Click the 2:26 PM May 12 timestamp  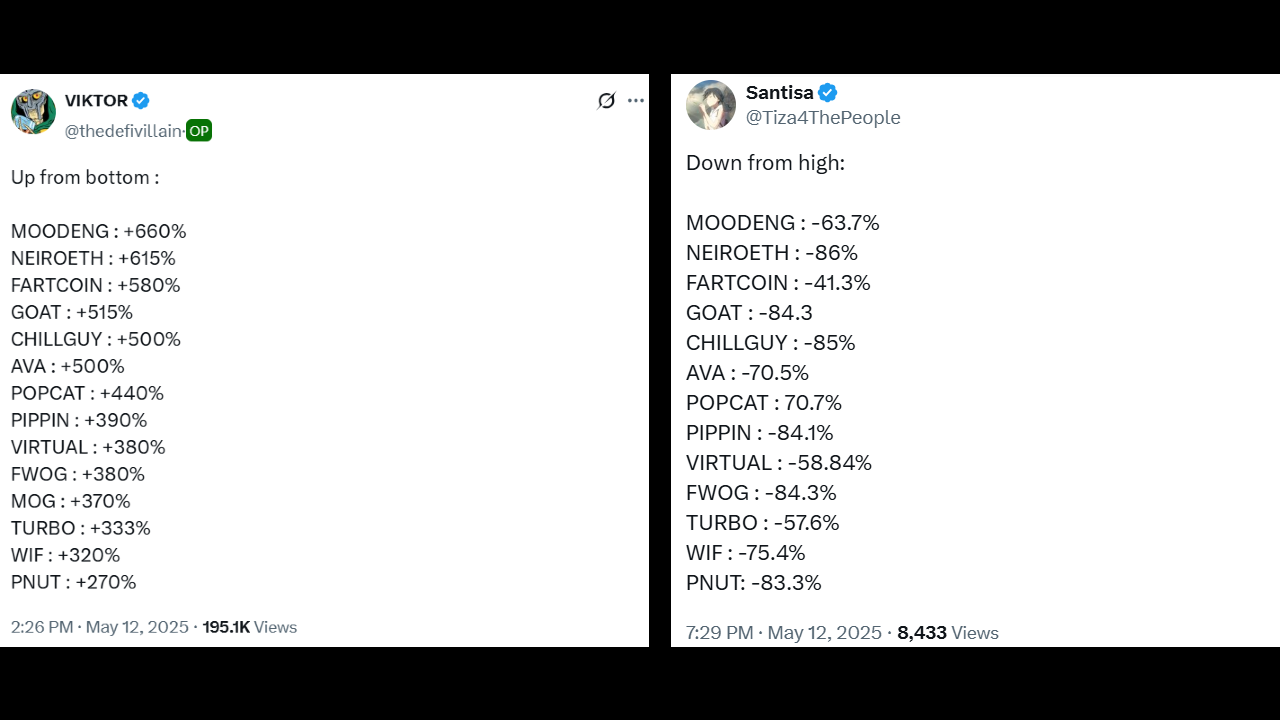99,627
